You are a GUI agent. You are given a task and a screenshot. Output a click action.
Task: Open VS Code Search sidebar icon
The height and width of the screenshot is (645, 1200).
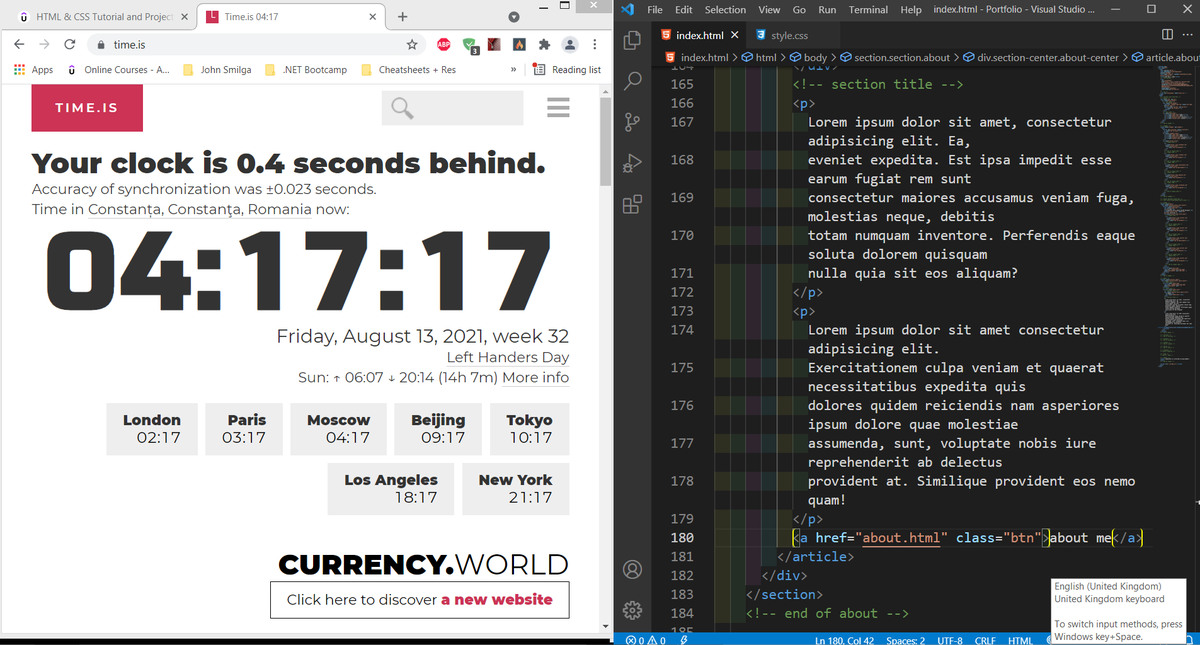coord(632,81)
